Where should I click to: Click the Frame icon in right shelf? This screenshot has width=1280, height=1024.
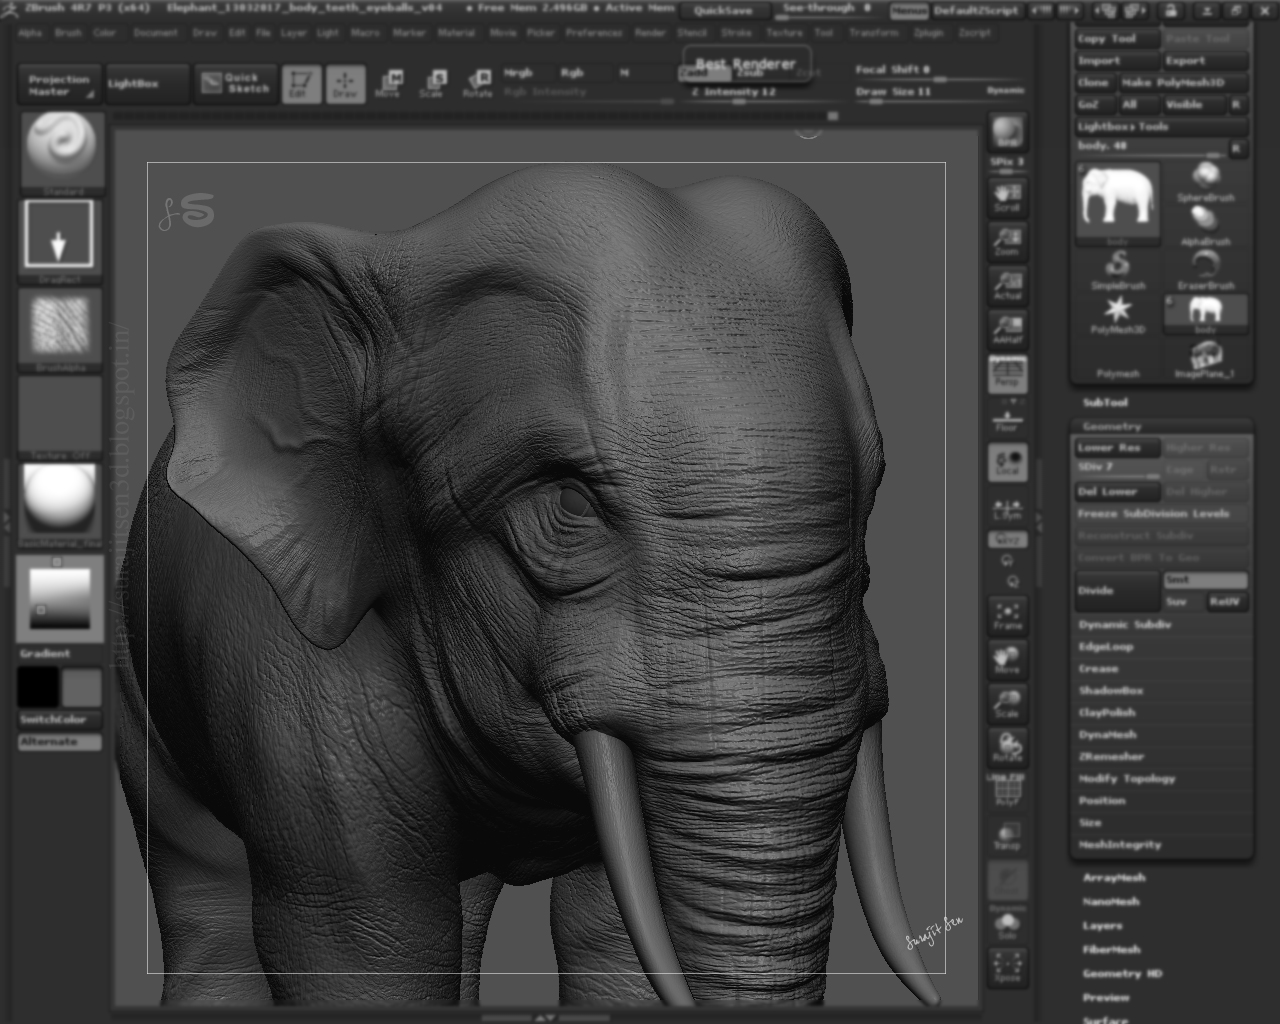tap(1007, 616)
